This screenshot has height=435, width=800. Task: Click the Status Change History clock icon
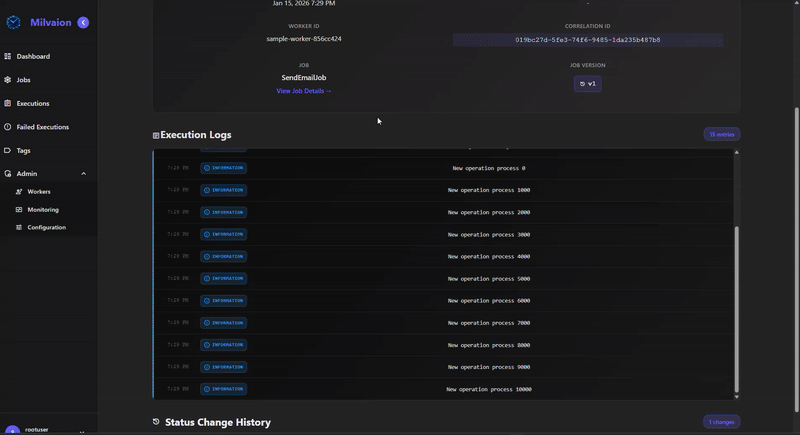pyautogui.click(x=156, y=422)
